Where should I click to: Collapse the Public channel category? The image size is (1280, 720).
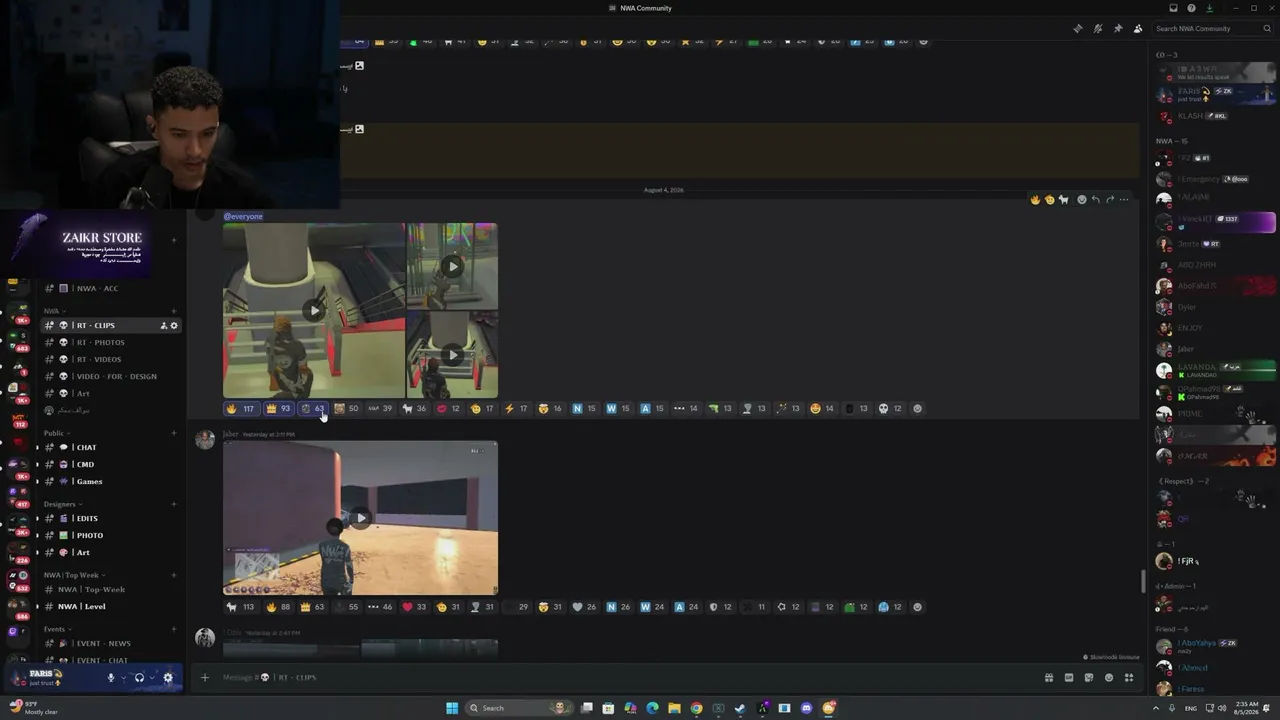(55, 433)
